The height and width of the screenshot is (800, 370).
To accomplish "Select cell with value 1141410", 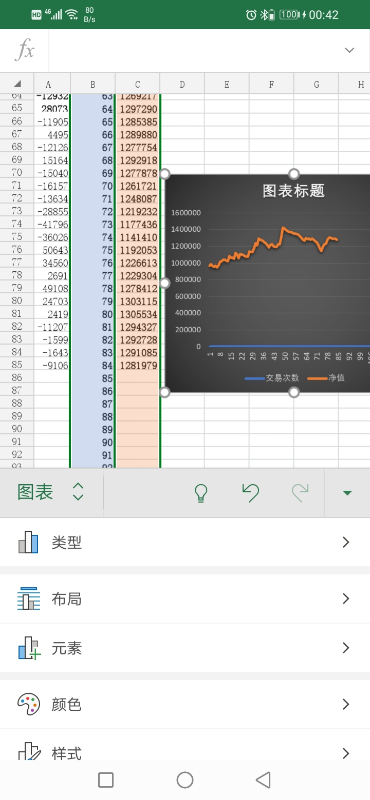I will click(138, 237).
